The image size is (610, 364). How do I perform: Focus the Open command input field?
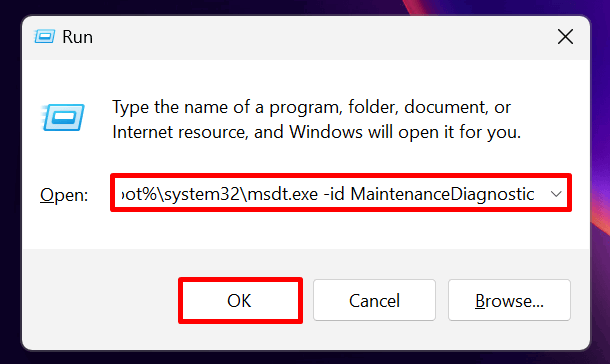tap(341, 193)
